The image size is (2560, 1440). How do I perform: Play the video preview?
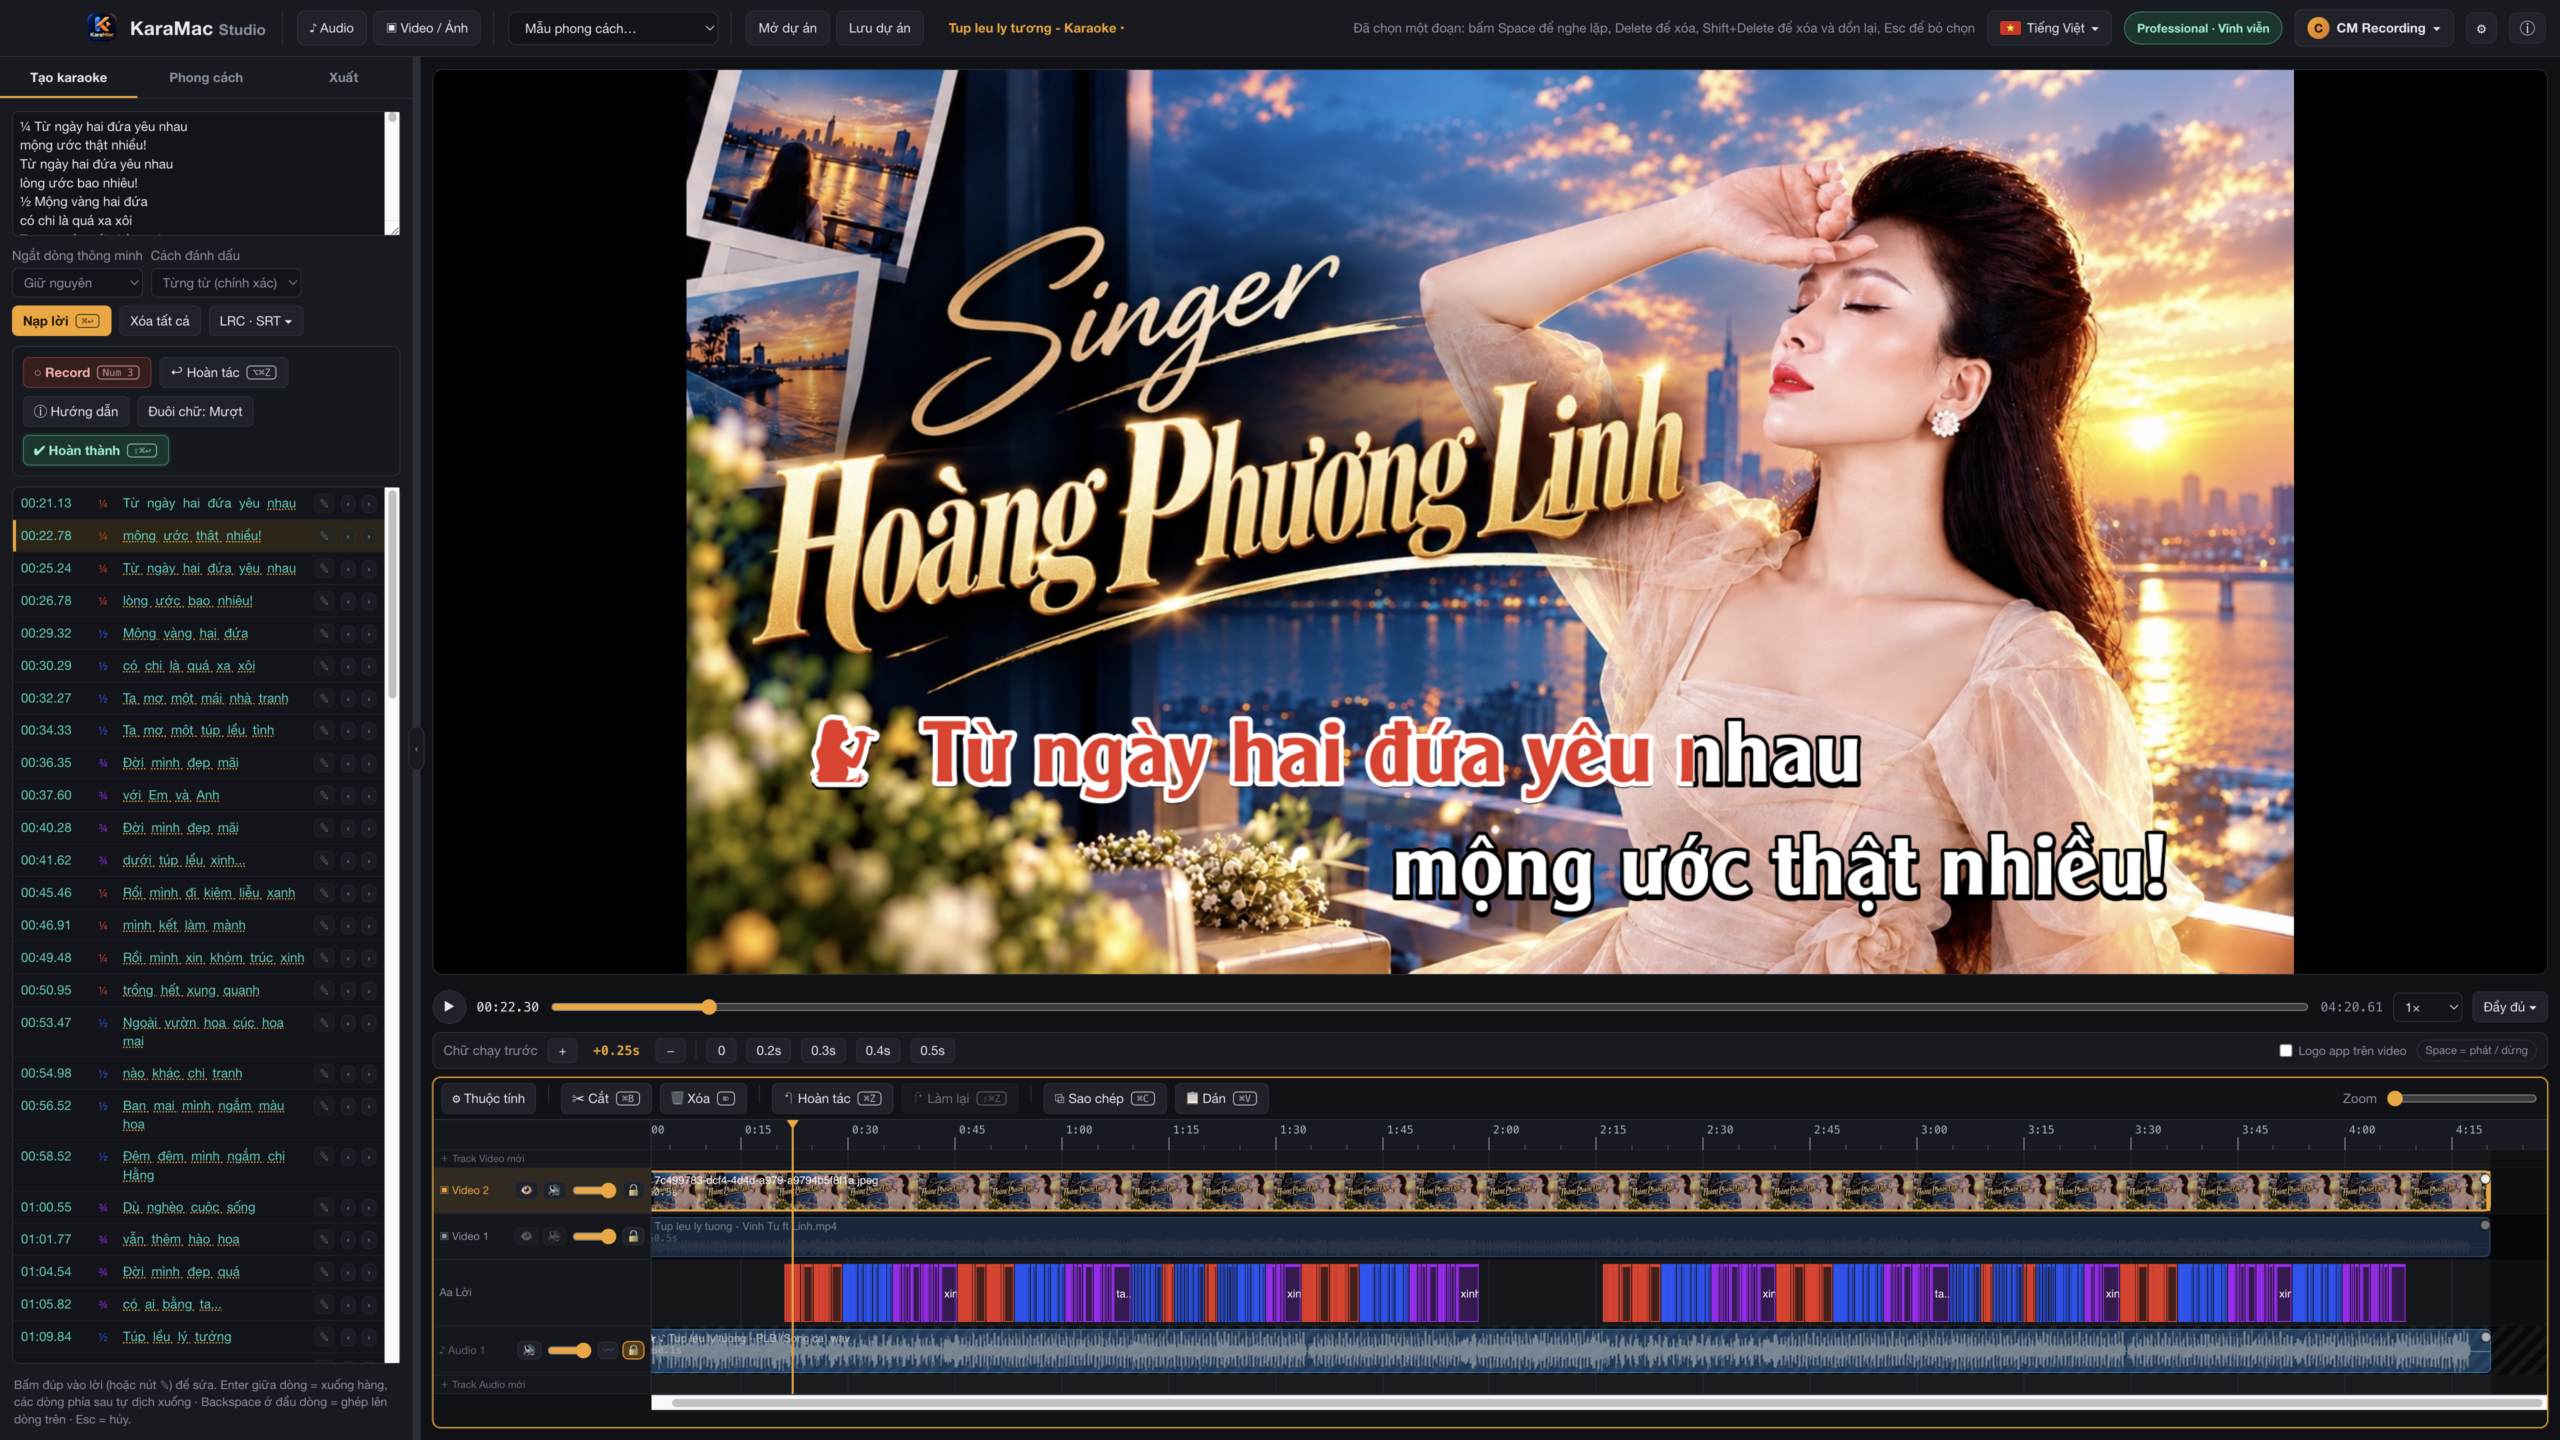[x=449, y=1007]
